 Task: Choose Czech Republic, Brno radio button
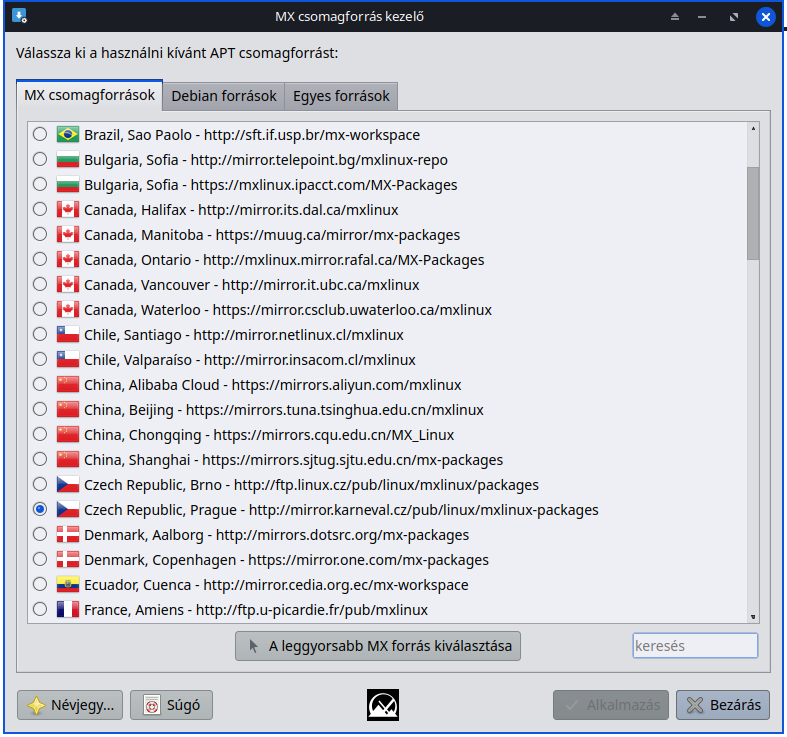(40, 484)
